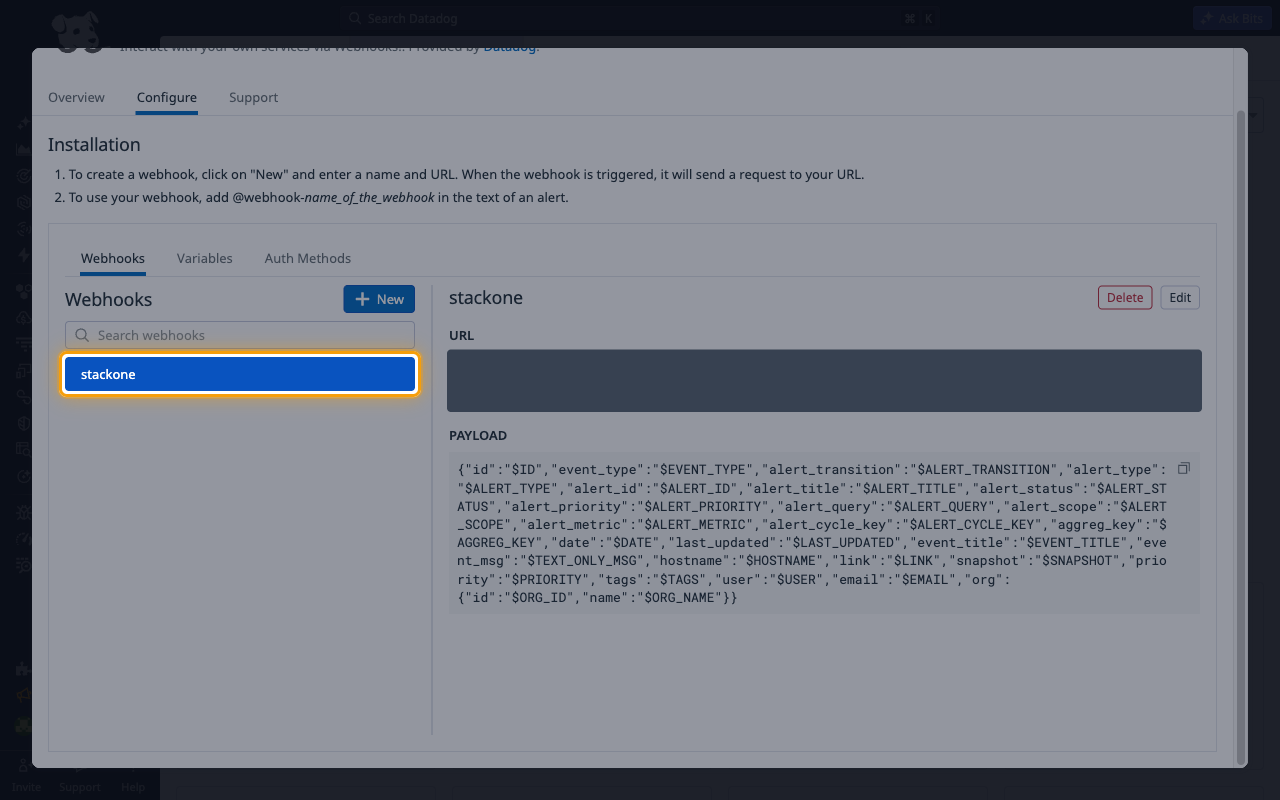
Task: Open the Auth Methods sub-tab
Action: point(308,258)
